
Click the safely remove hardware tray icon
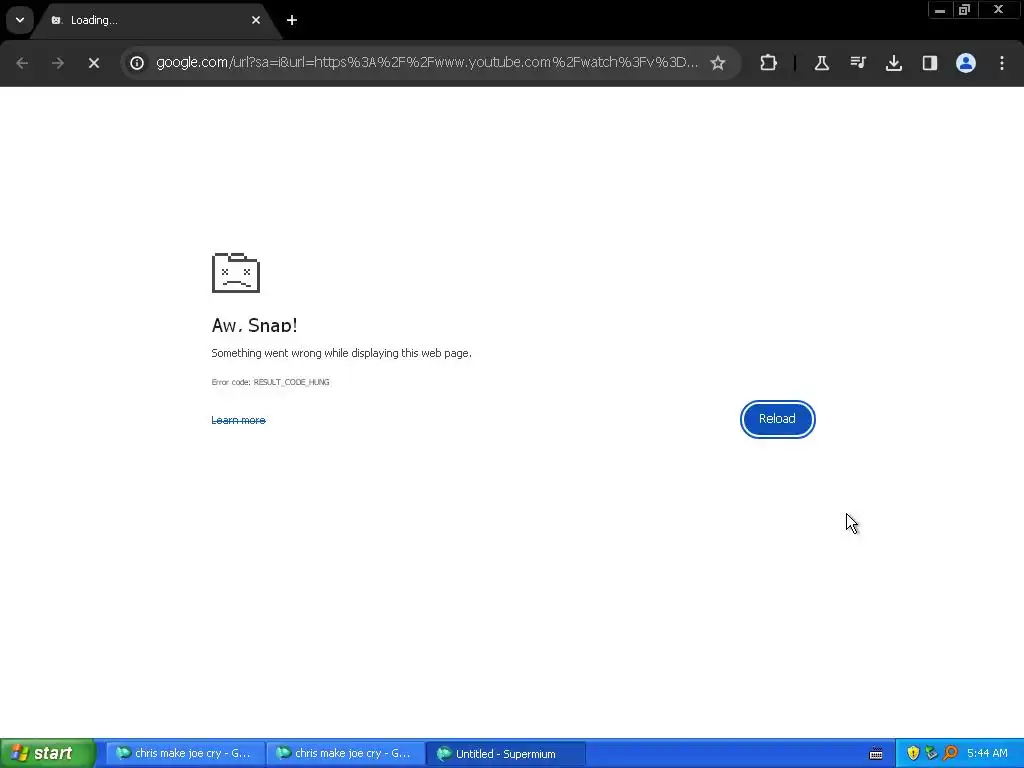point(931,753)
